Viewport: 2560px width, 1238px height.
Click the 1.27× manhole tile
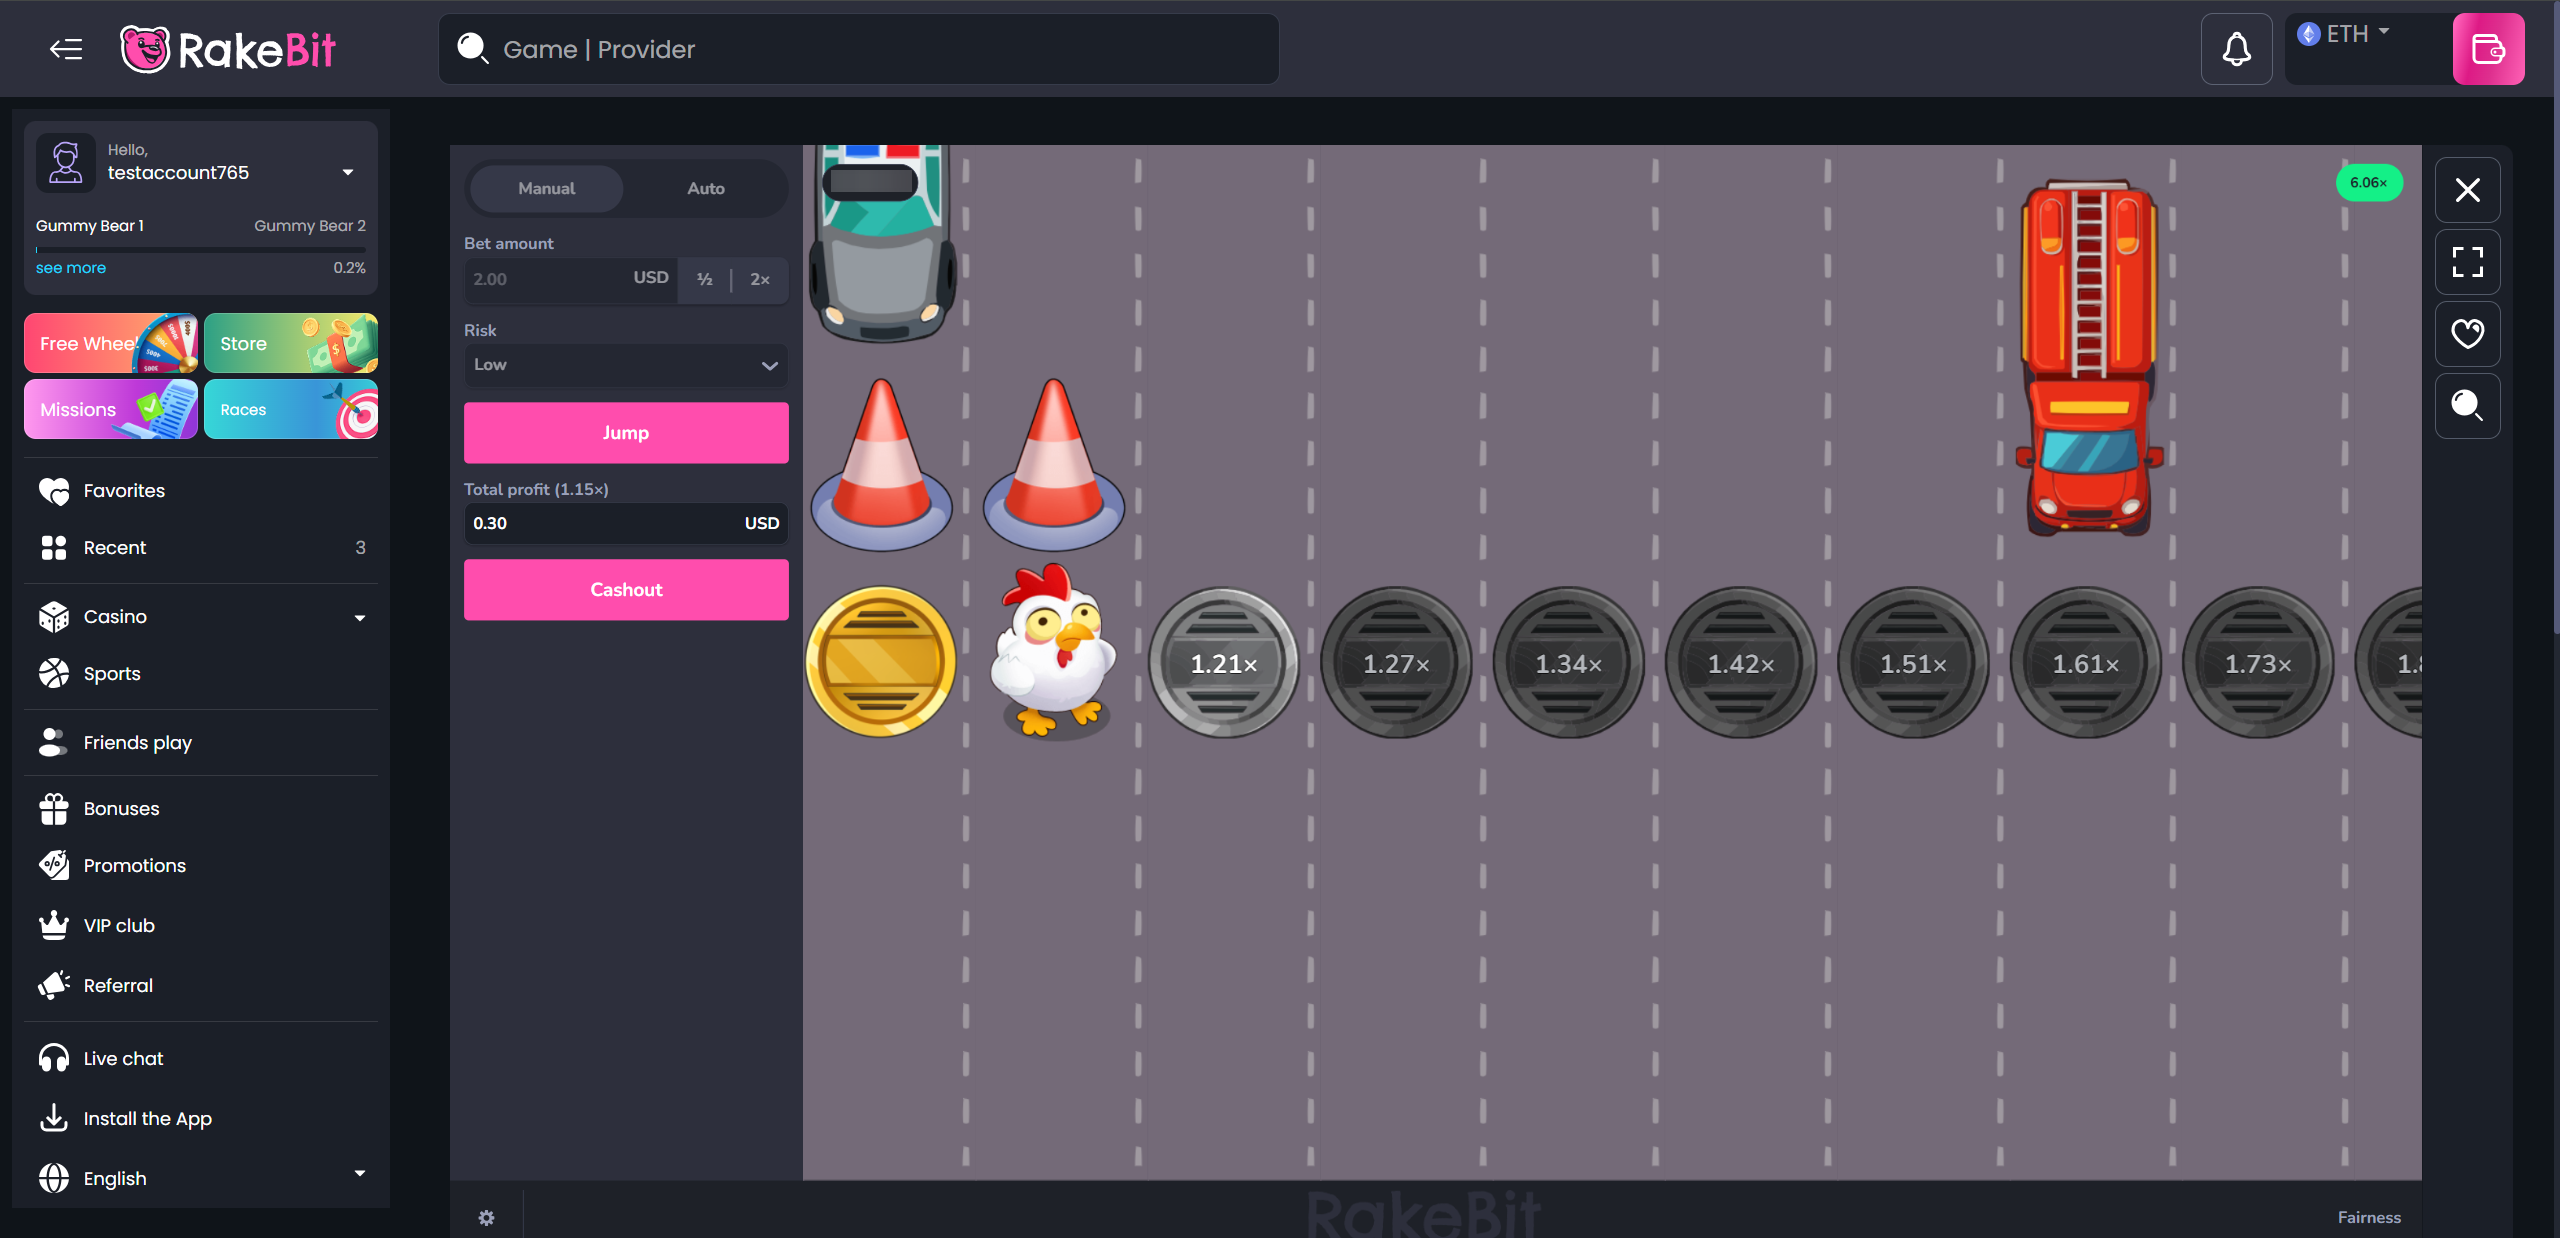(x=1396, y=663)
